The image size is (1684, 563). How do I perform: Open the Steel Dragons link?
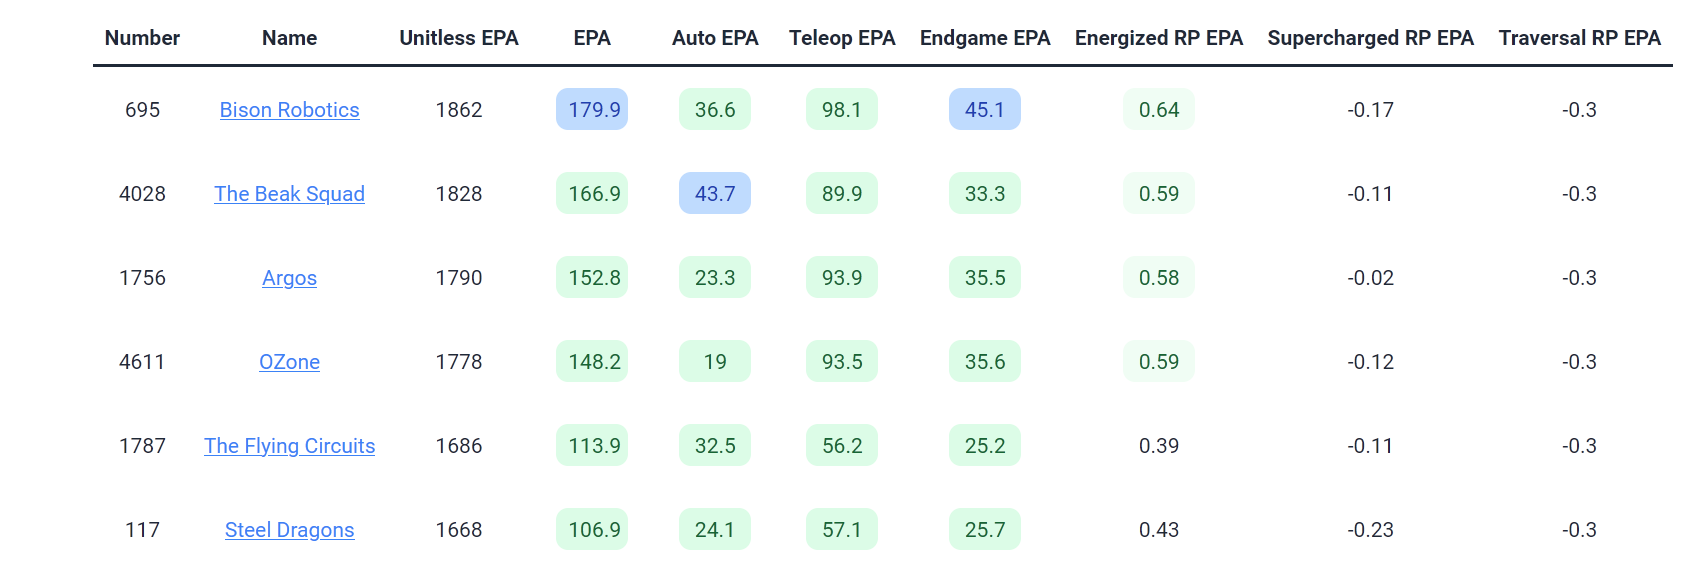(x=289, y=530)
